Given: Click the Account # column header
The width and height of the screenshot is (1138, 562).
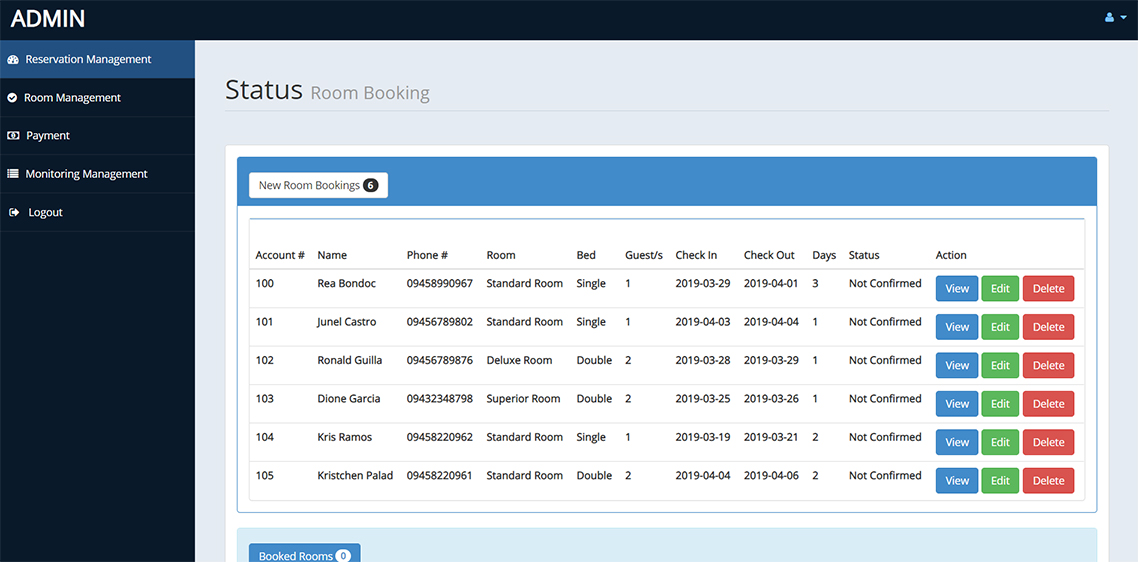Looking at the screenshot, I should (280, 256).
